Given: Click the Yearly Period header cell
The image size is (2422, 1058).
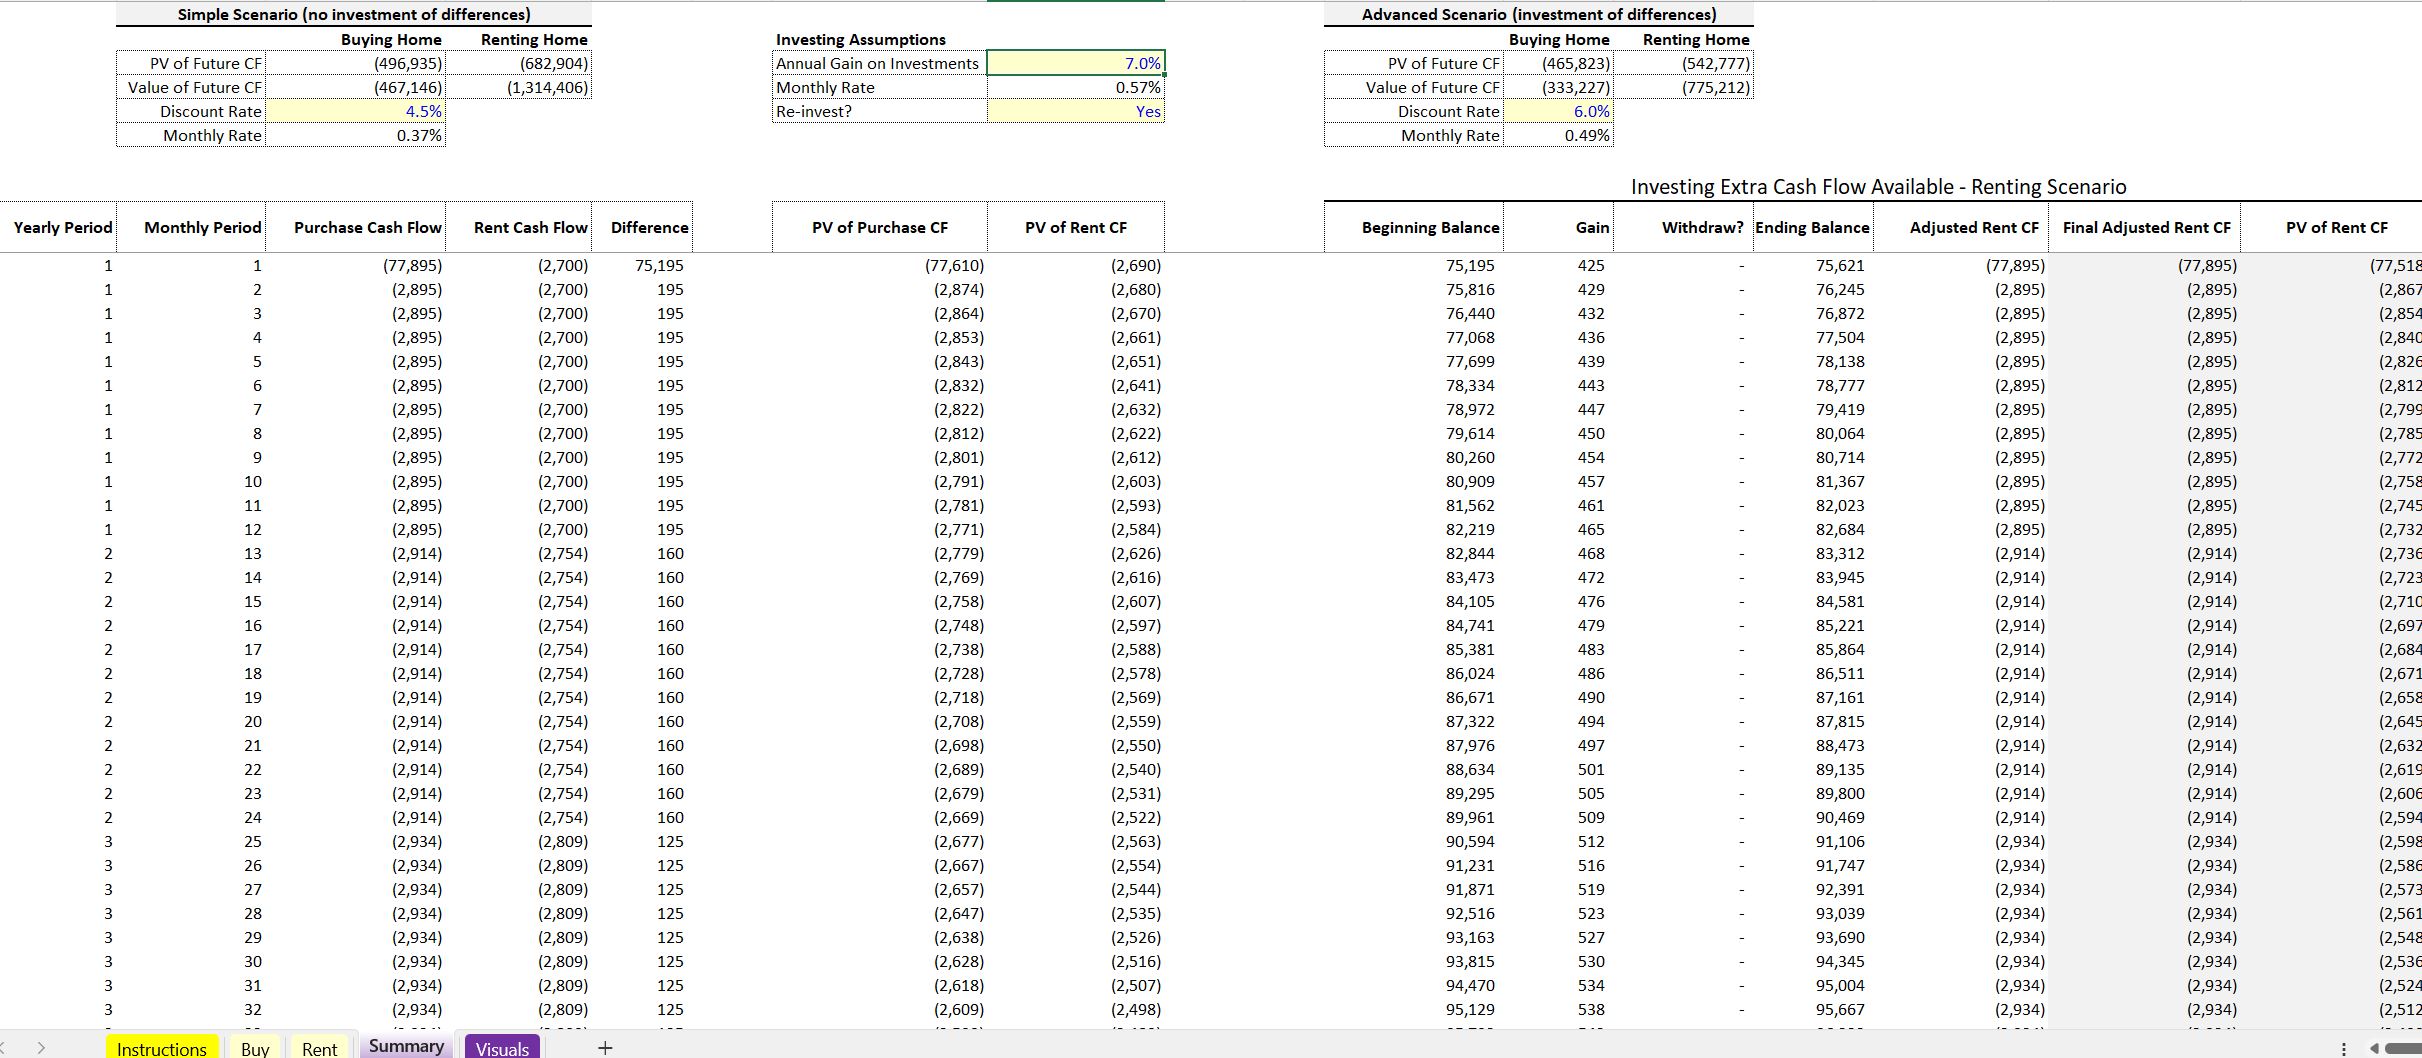Looking at the screenshot, I should coord(62,227).
